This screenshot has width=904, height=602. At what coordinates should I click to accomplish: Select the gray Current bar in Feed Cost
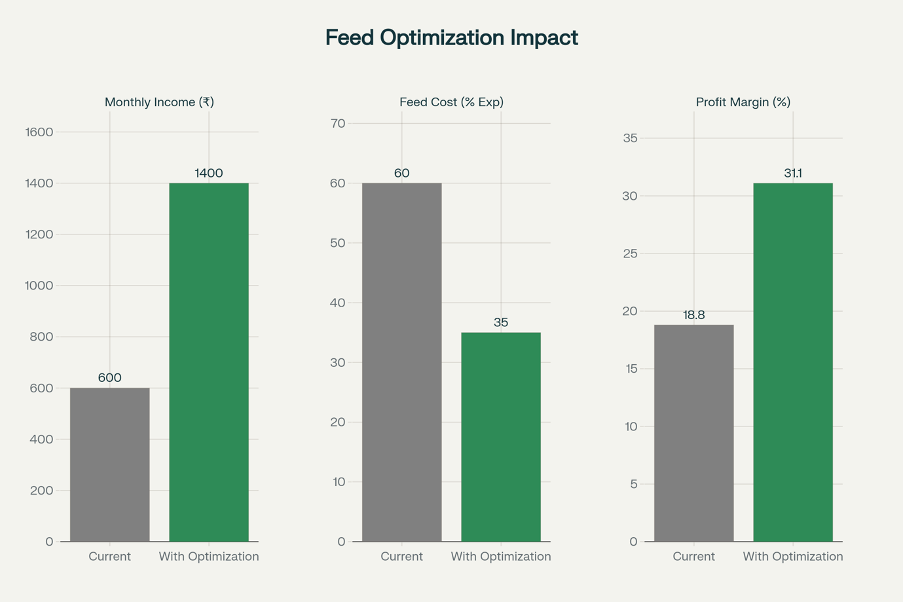(401, 362)
